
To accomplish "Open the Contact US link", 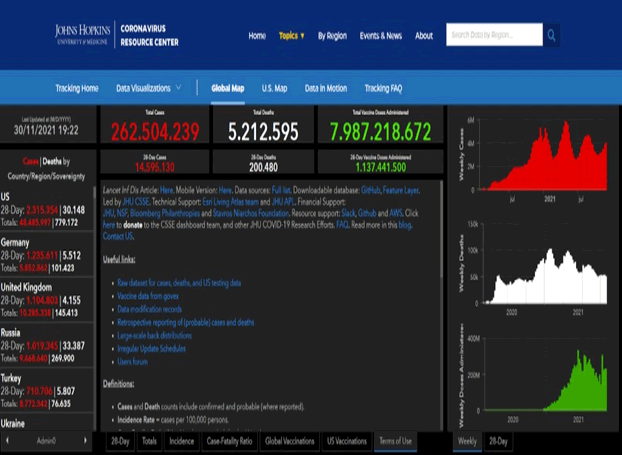I will [118, 236].
